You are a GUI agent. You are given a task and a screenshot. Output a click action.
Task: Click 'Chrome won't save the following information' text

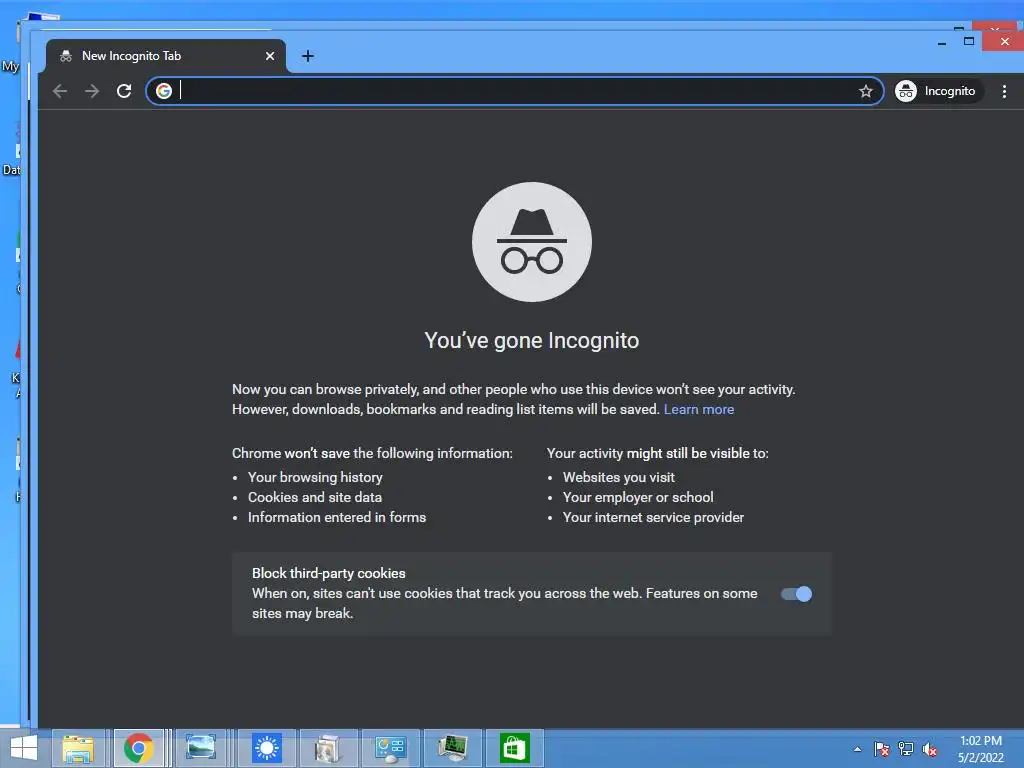(x=372, y=453)
